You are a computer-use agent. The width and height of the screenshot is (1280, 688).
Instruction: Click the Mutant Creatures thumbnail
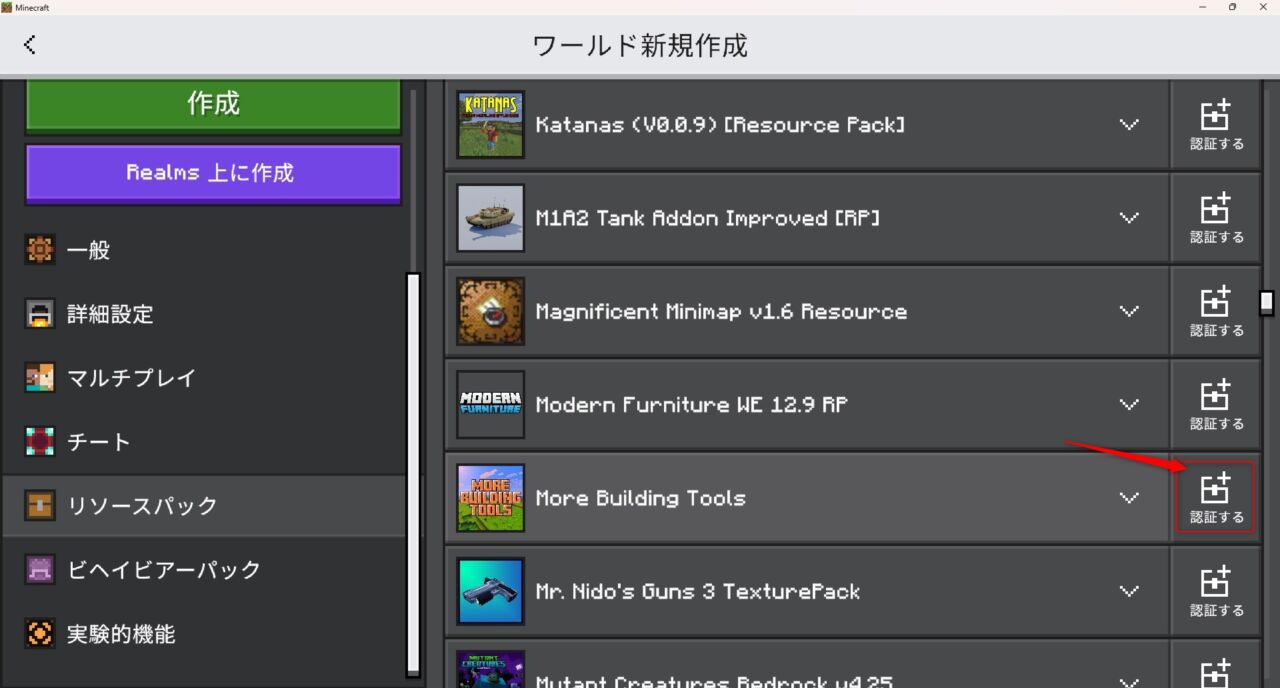coord(490,669)
